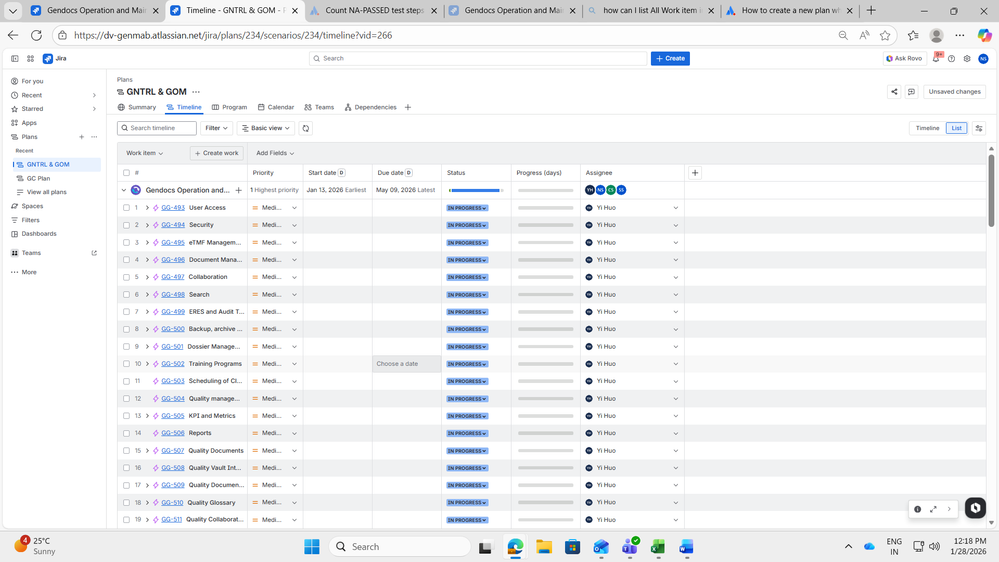Switch to the Dependencies tab
Viewport: 999px width, 562px height.
point(371,107)
